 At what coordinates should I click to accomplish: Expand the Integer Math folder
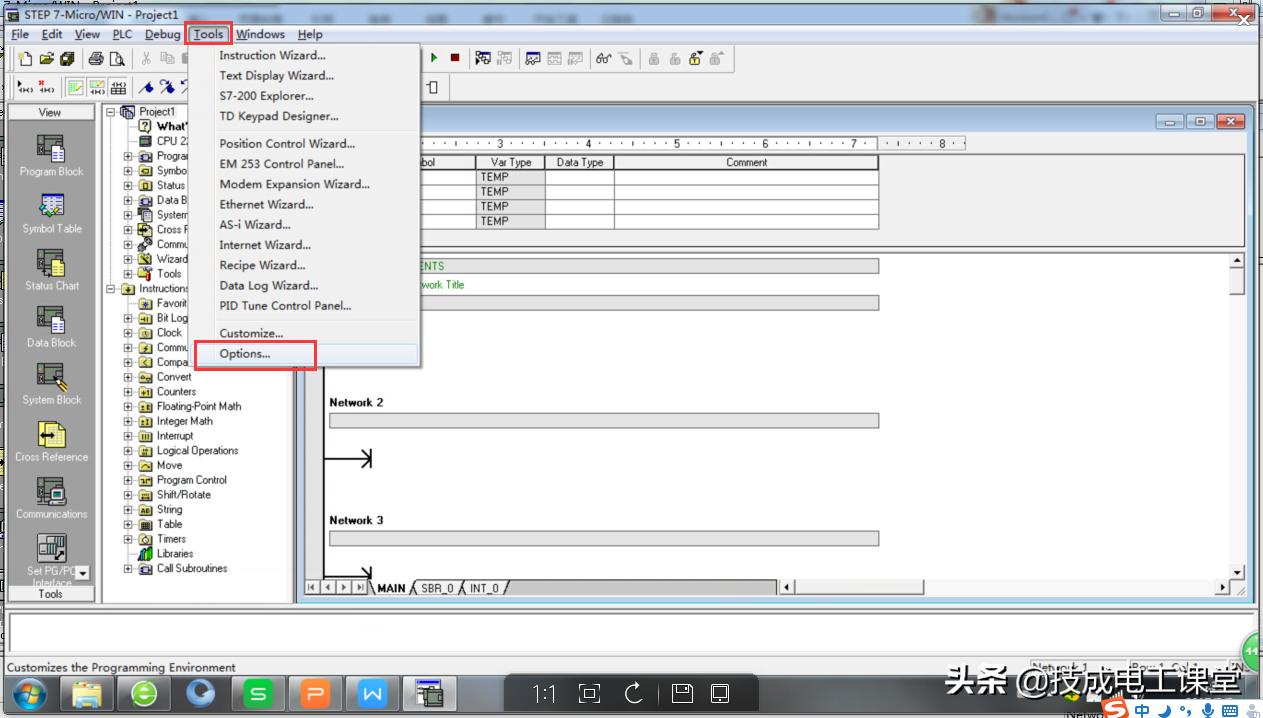click(128, 421)
